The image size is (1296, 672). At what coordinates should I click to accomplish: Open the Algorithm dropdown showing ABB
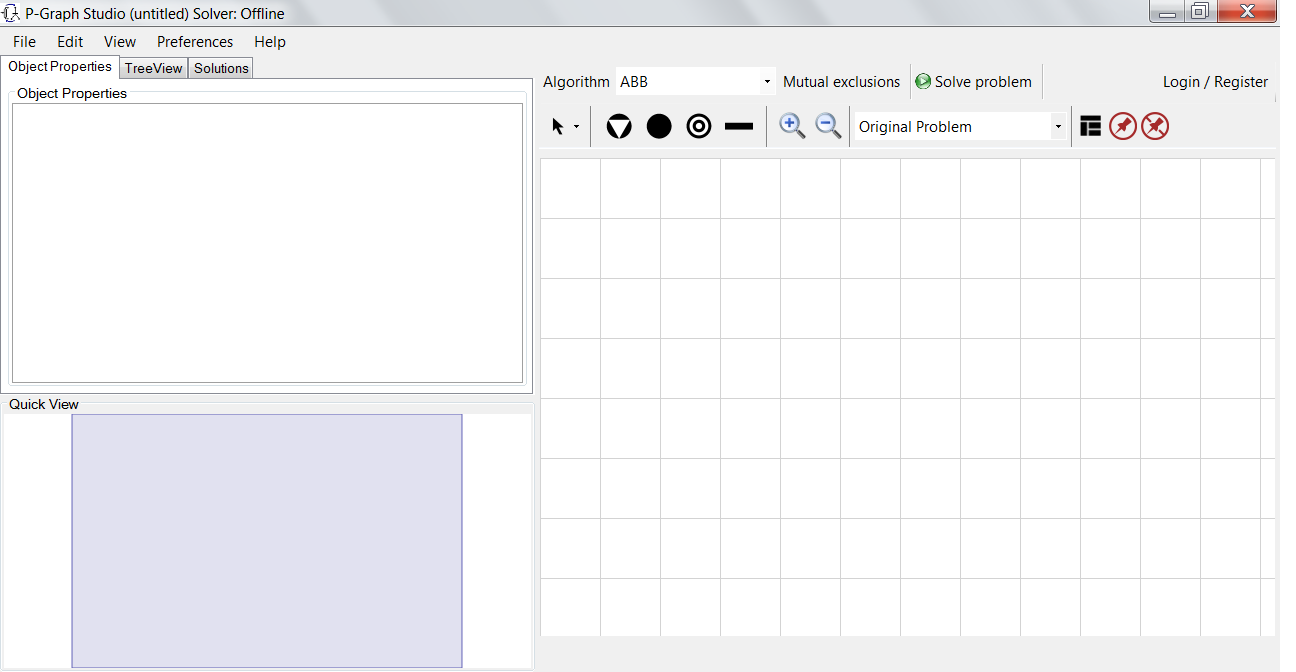766,81
